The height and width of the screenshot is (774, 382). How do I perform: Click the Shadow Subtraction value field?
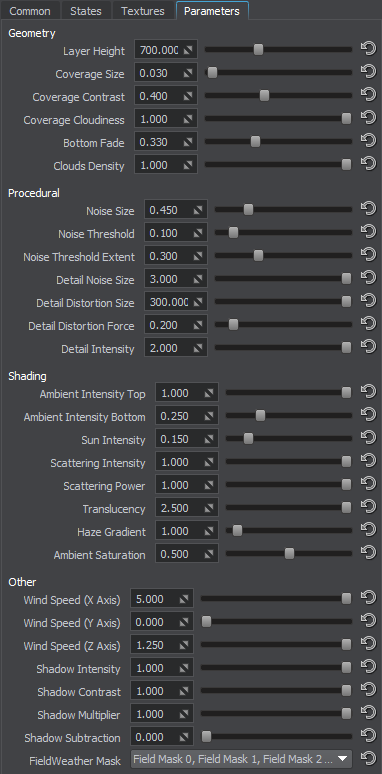(x=162, y=737)
